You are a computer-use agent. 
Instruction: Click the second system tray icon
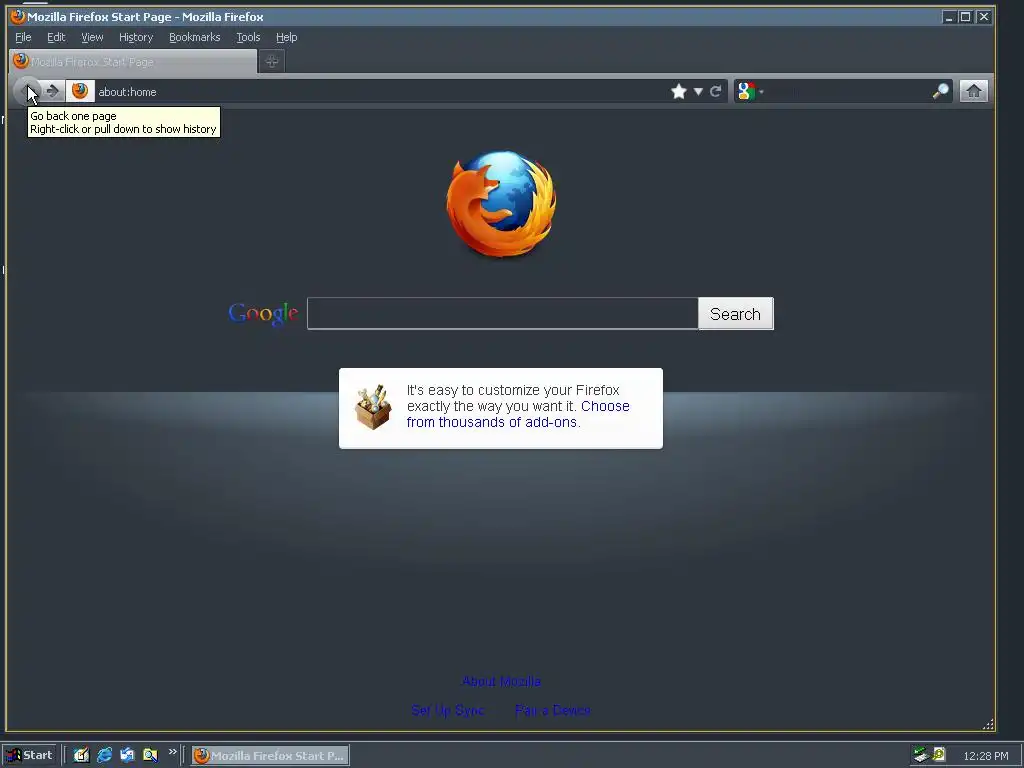(939, 754)
